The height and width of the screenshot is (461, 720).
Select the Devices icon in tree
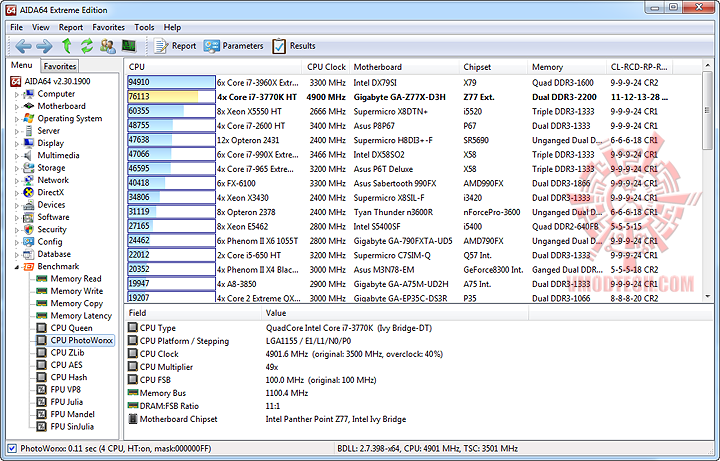point(28,205)
